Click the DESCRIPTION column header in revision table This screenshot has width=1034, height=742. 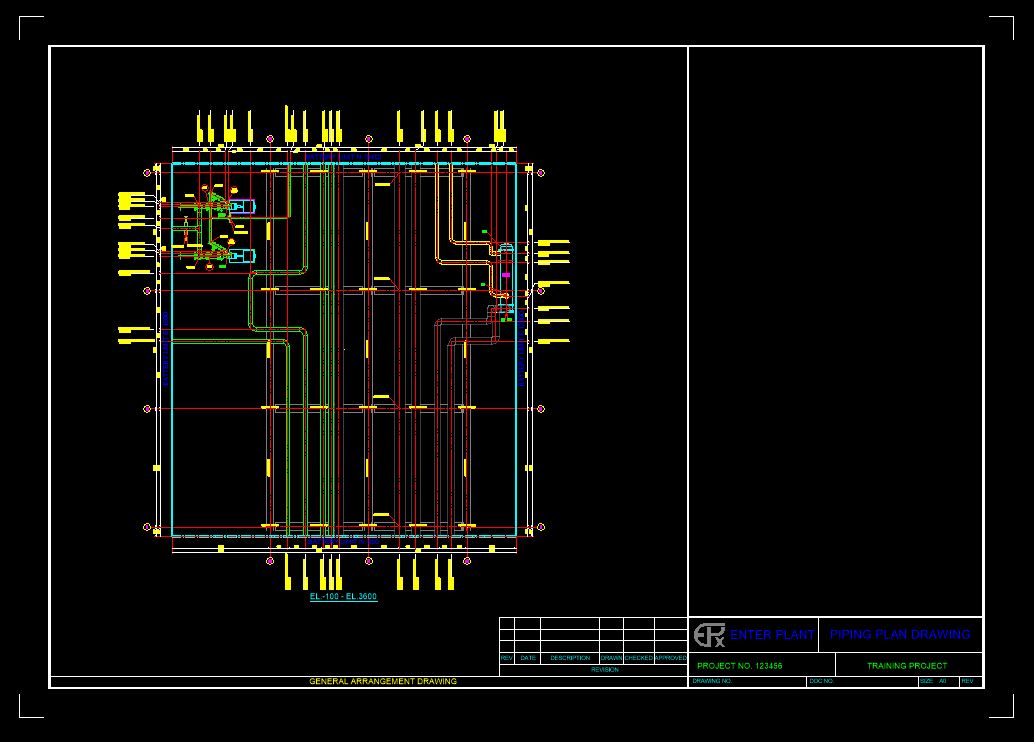tap(570, 658)
